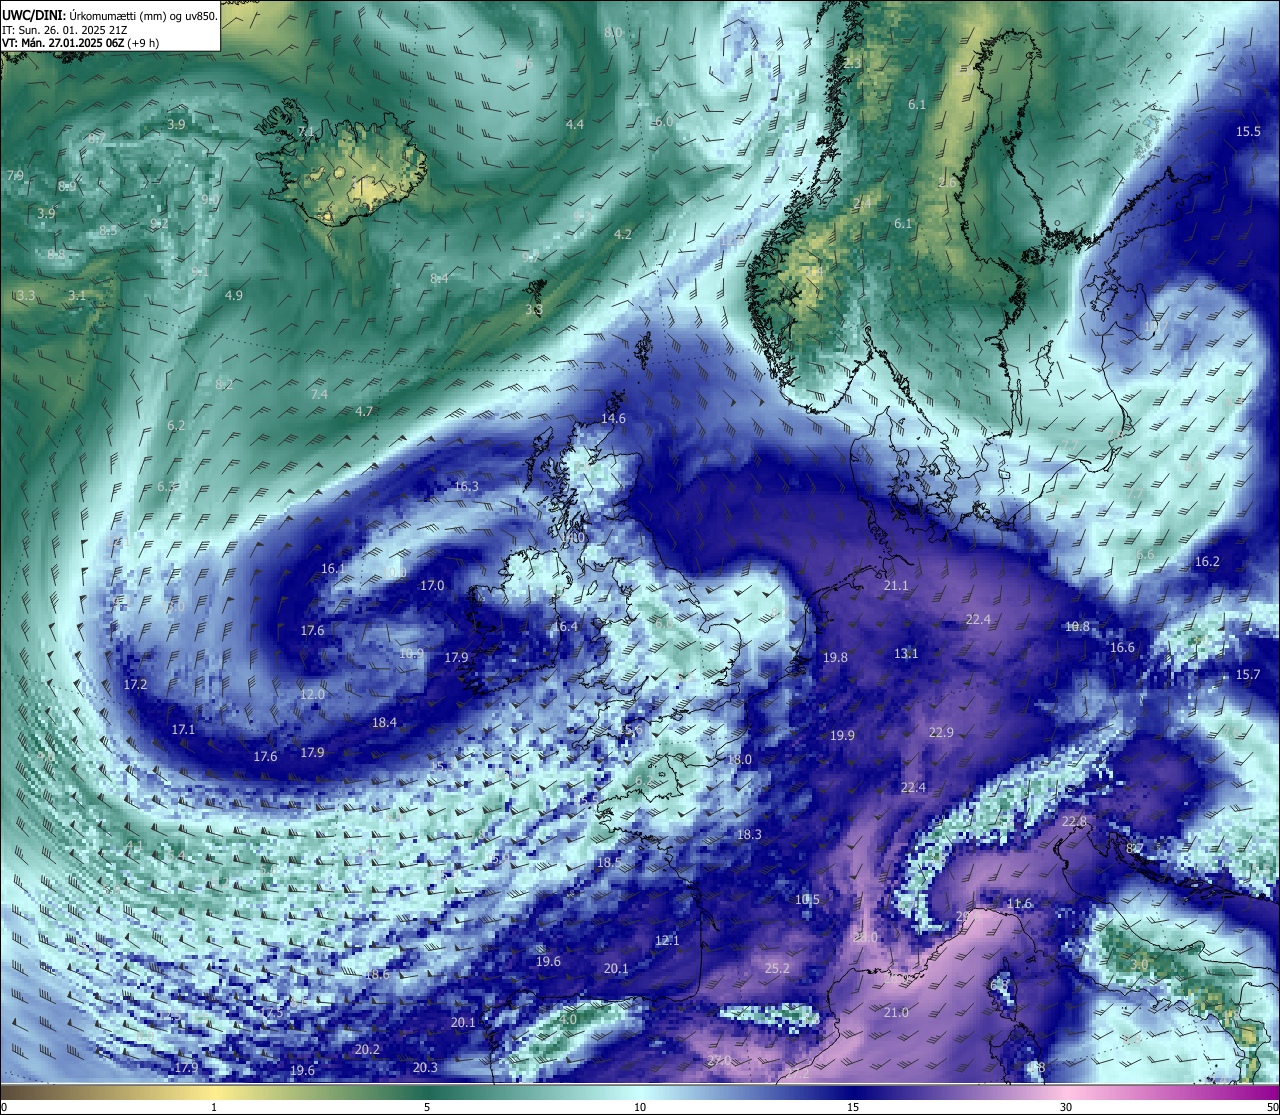Image resolution: width=1280 pixels, height=1115 pixels.
Task: Click the 18.4 value label
Action: [x=384, y=723]
